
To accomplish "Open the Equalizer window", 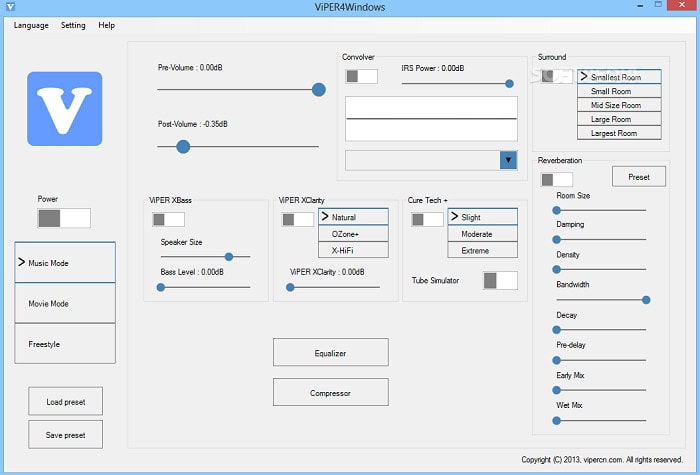I will [331, 352].
